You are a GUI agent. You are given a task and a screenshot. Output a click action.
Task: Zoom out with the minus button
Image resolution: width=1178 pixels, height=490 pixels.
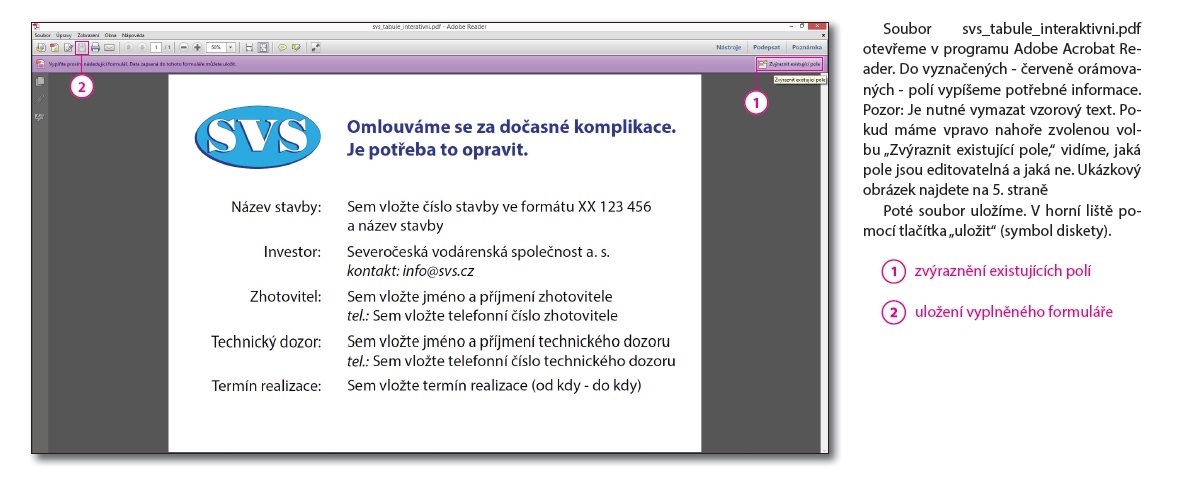[184, 47]
